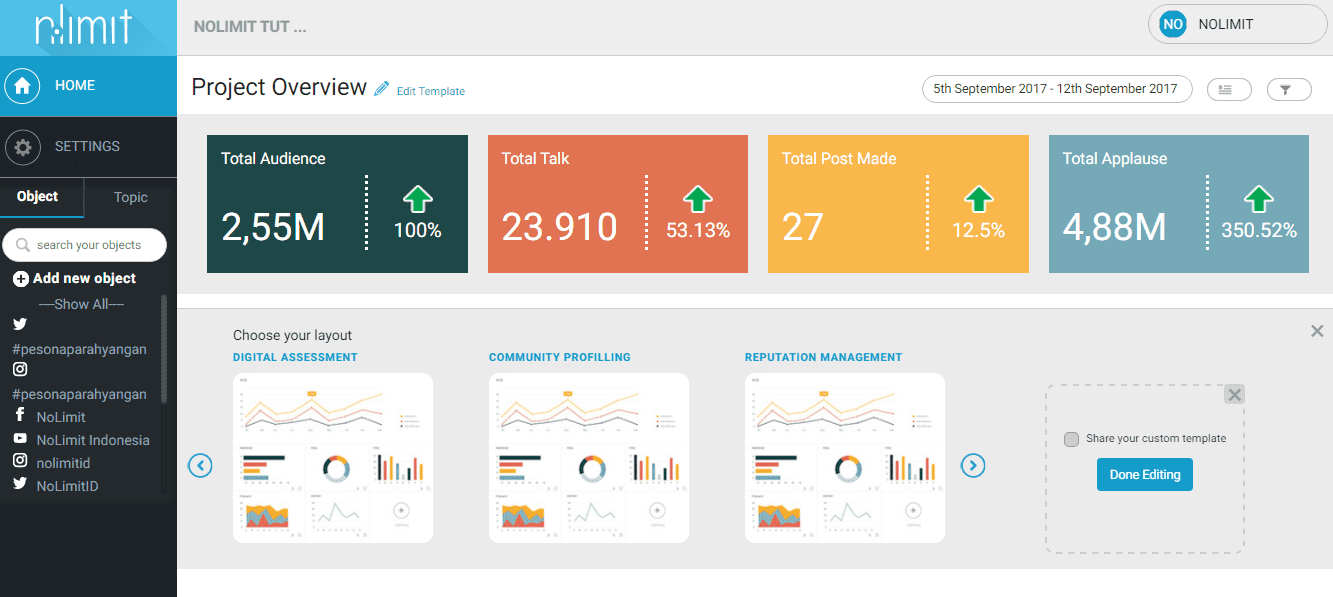1333x597 pixels.
Task: Switch to the Topic tab
Action: pos(131,197)
